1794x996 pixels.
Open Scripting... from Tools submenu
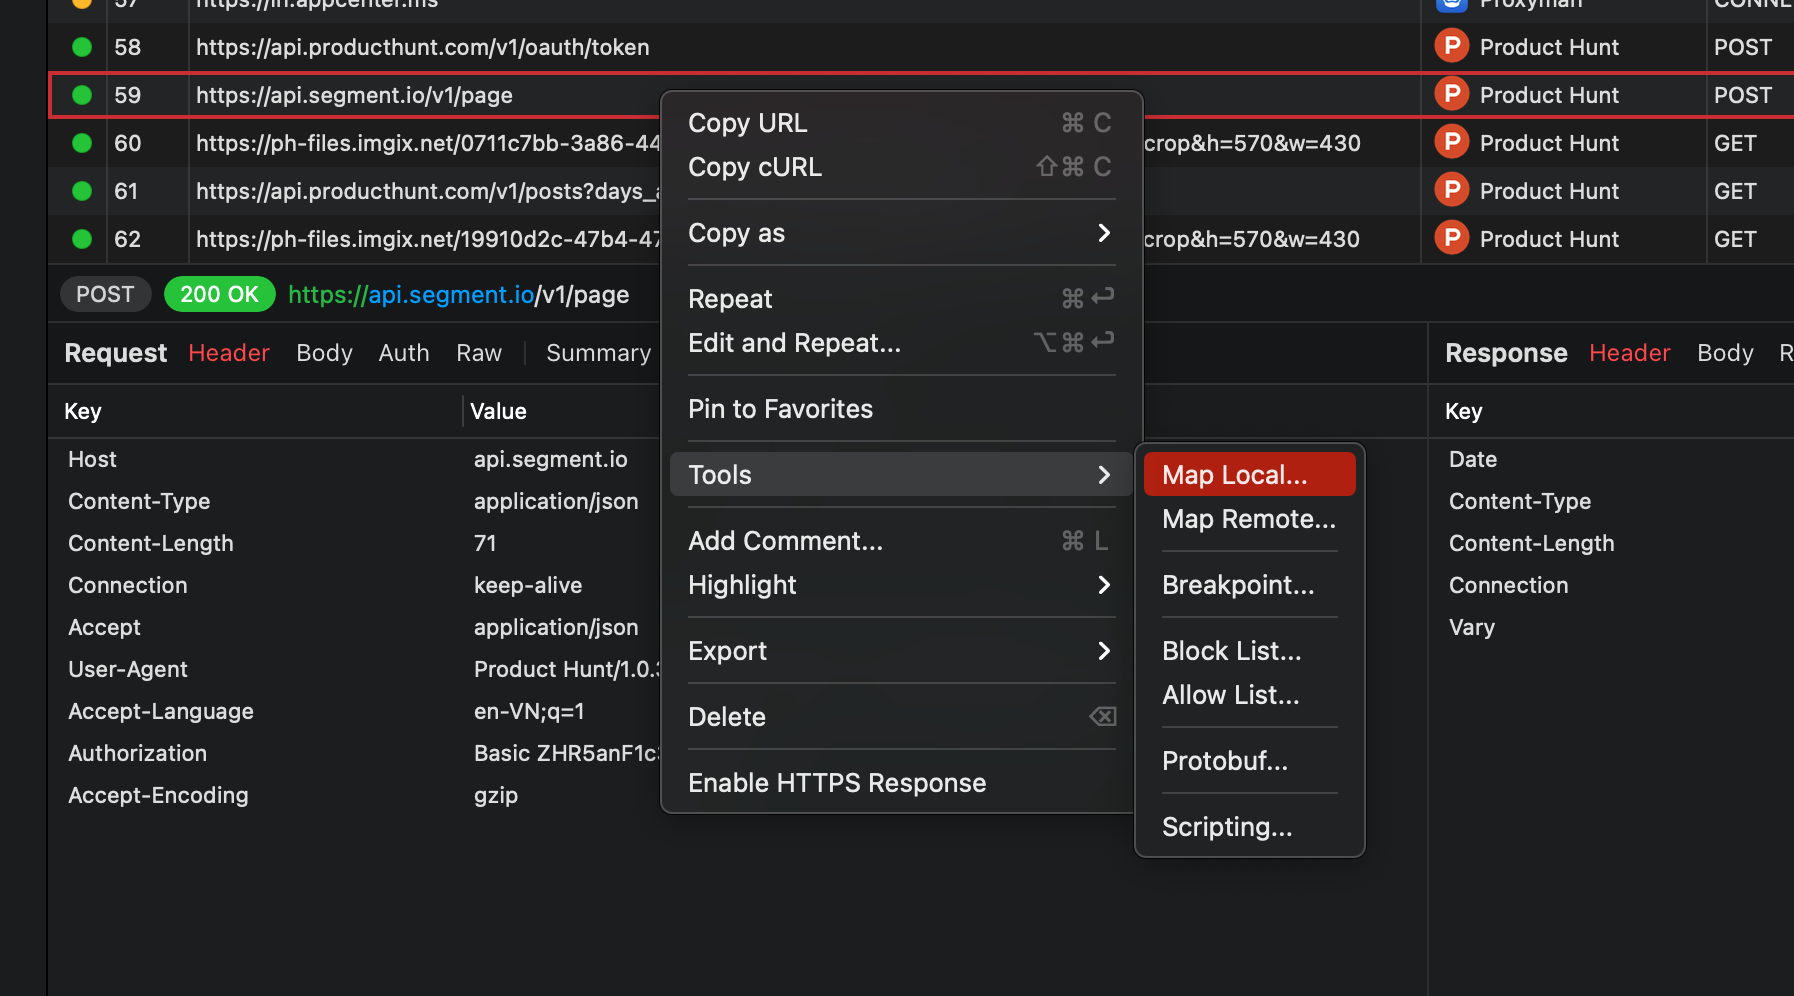[1249, 827]
